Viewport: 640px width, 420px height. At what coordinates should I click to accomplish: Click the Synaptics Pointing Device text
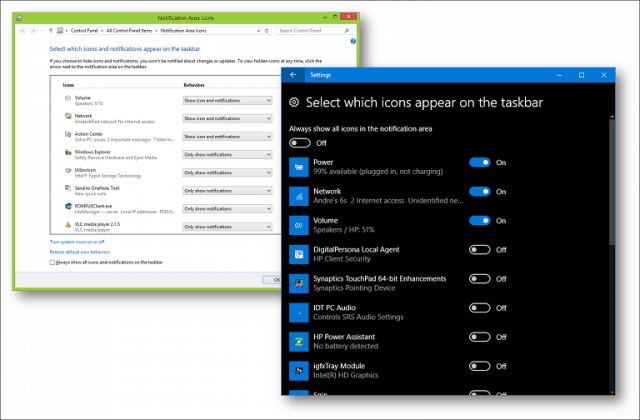[x=354, y=288]
